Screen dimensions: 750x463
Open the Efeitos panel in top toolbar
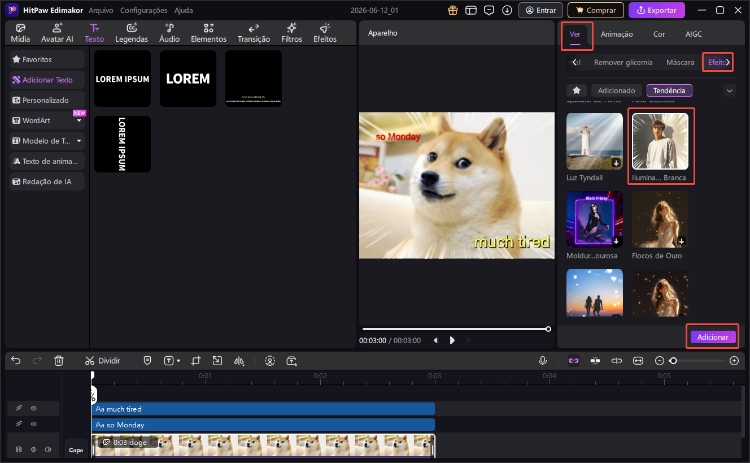pos(325,33)
